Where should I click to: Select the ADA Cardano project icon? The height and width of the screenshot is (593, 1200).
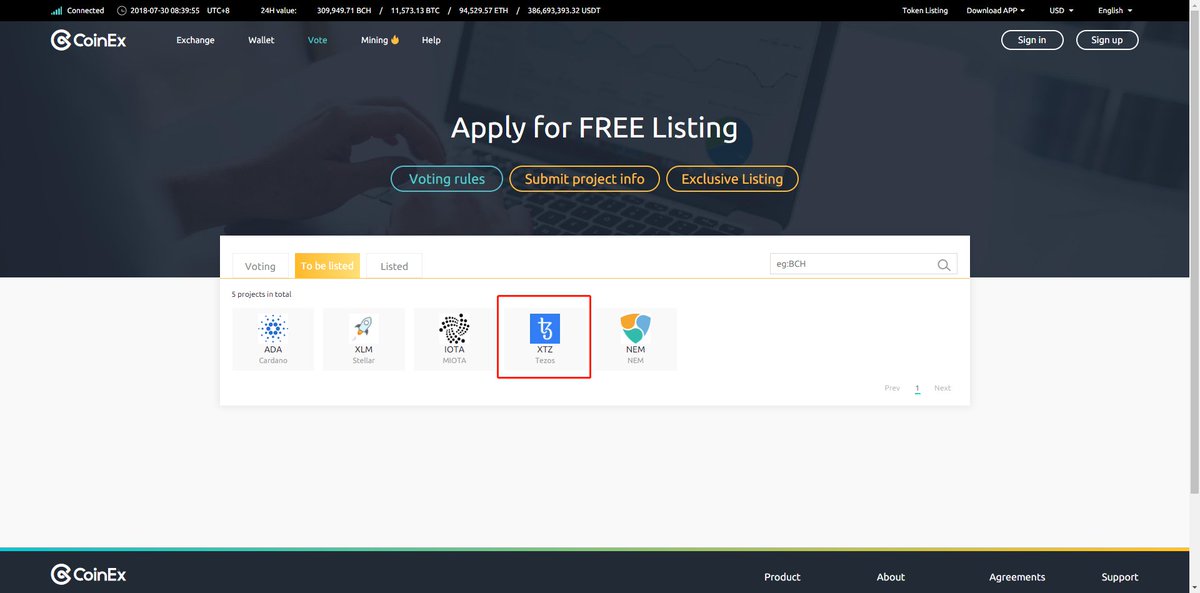point(273,327)
